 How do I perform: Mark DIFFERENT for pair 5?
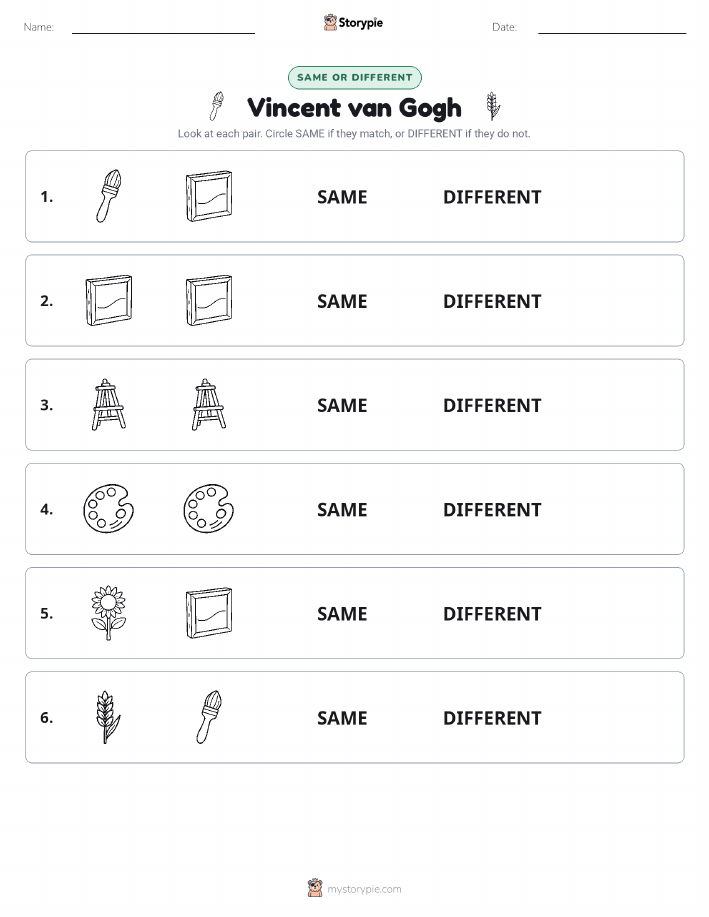point(492,613)
